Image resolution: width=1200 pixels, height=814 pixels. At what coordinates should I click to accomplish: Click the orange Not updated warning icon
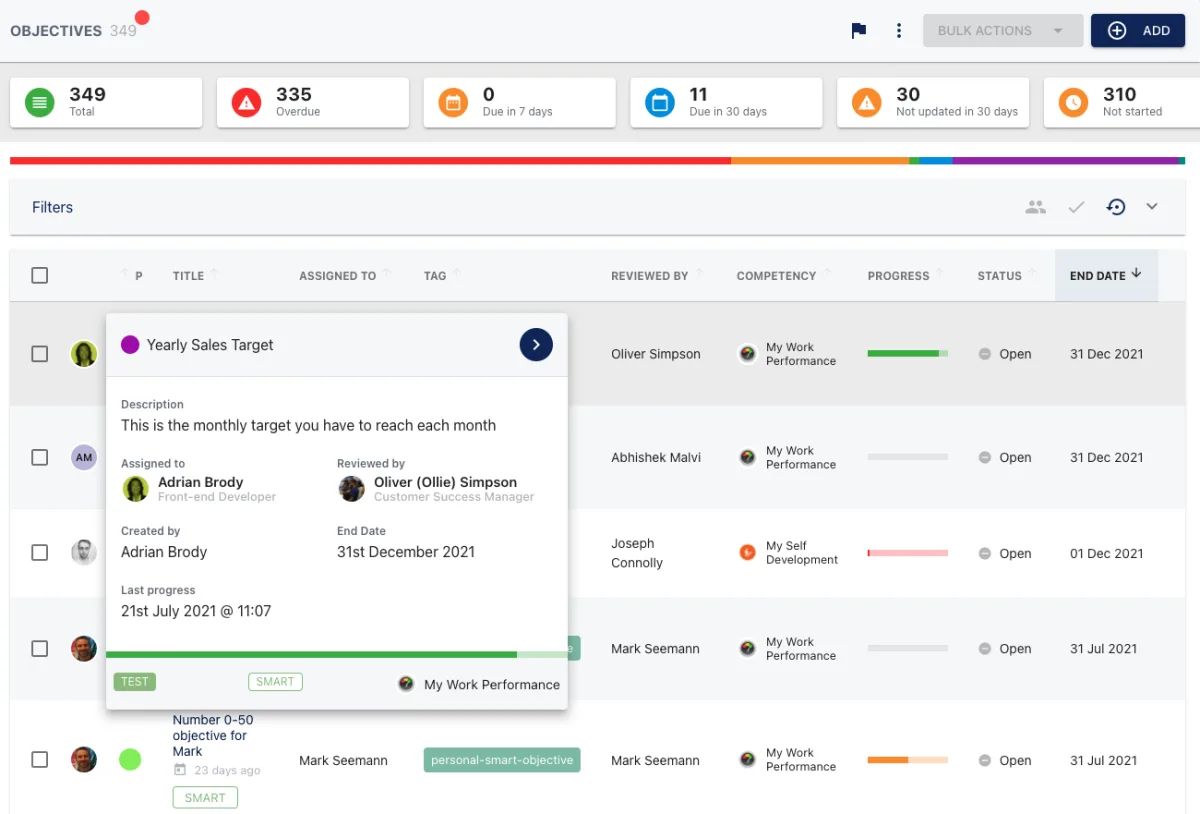[x=867, y=102]
